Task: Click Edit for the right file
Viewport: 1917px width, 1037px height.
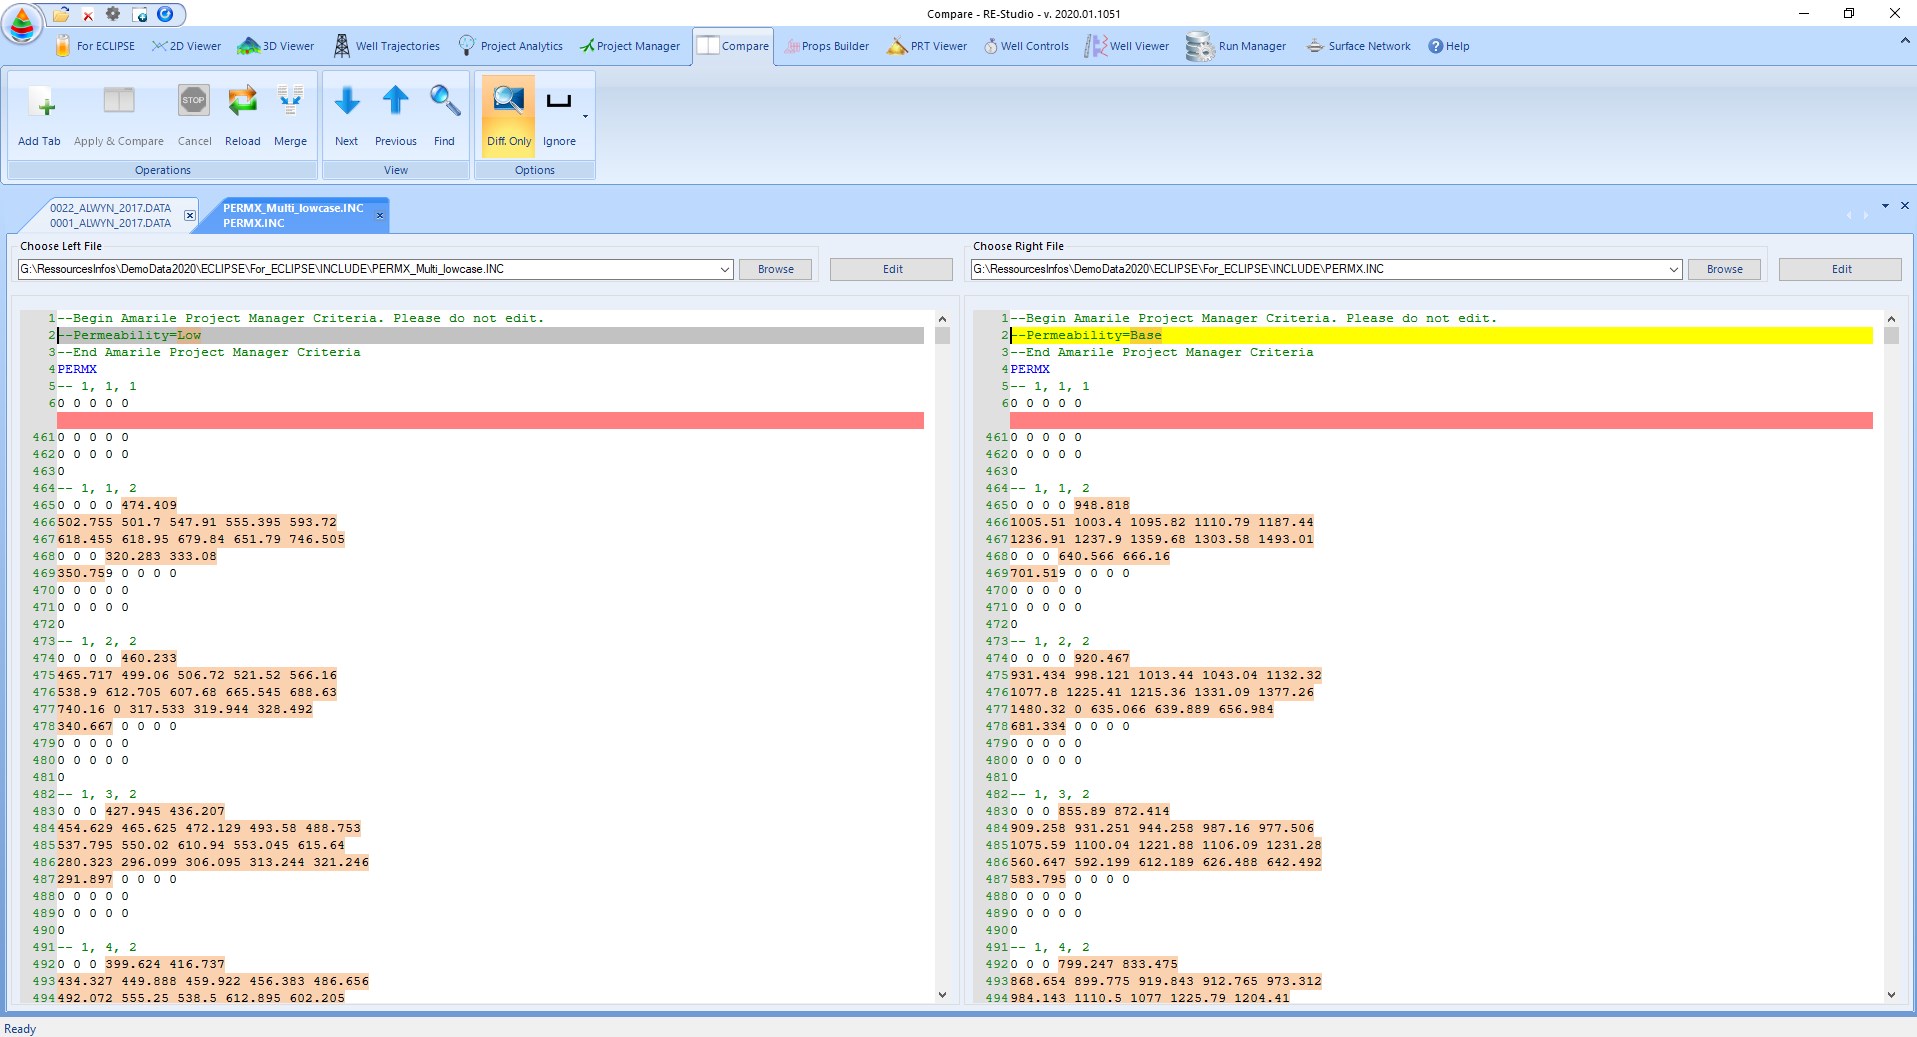Action: [1840, 270]
